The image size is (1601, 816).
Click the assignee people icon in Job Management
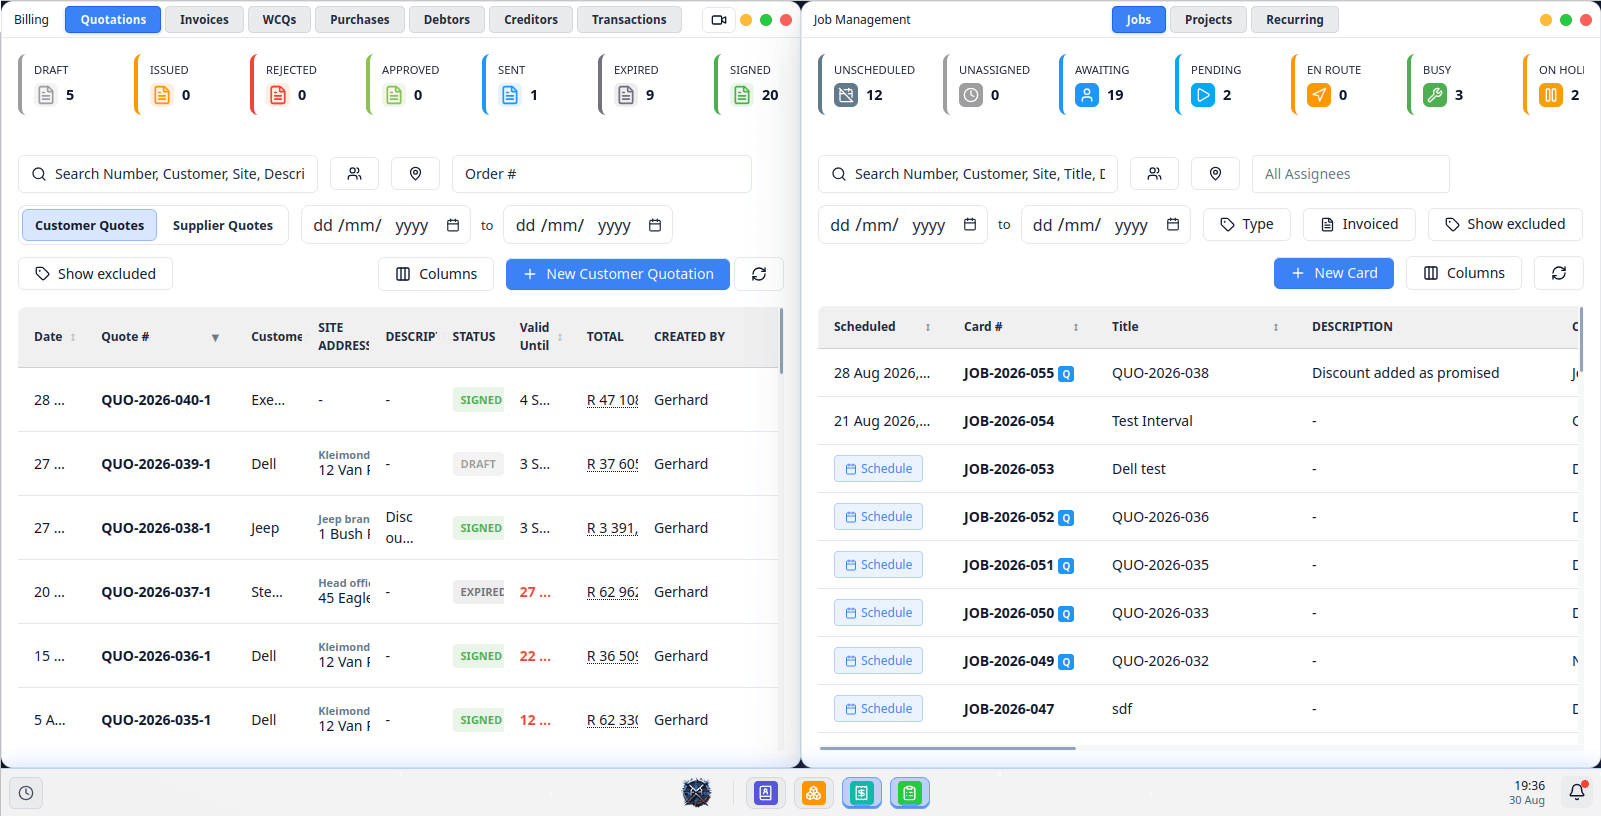[1155, 174]
